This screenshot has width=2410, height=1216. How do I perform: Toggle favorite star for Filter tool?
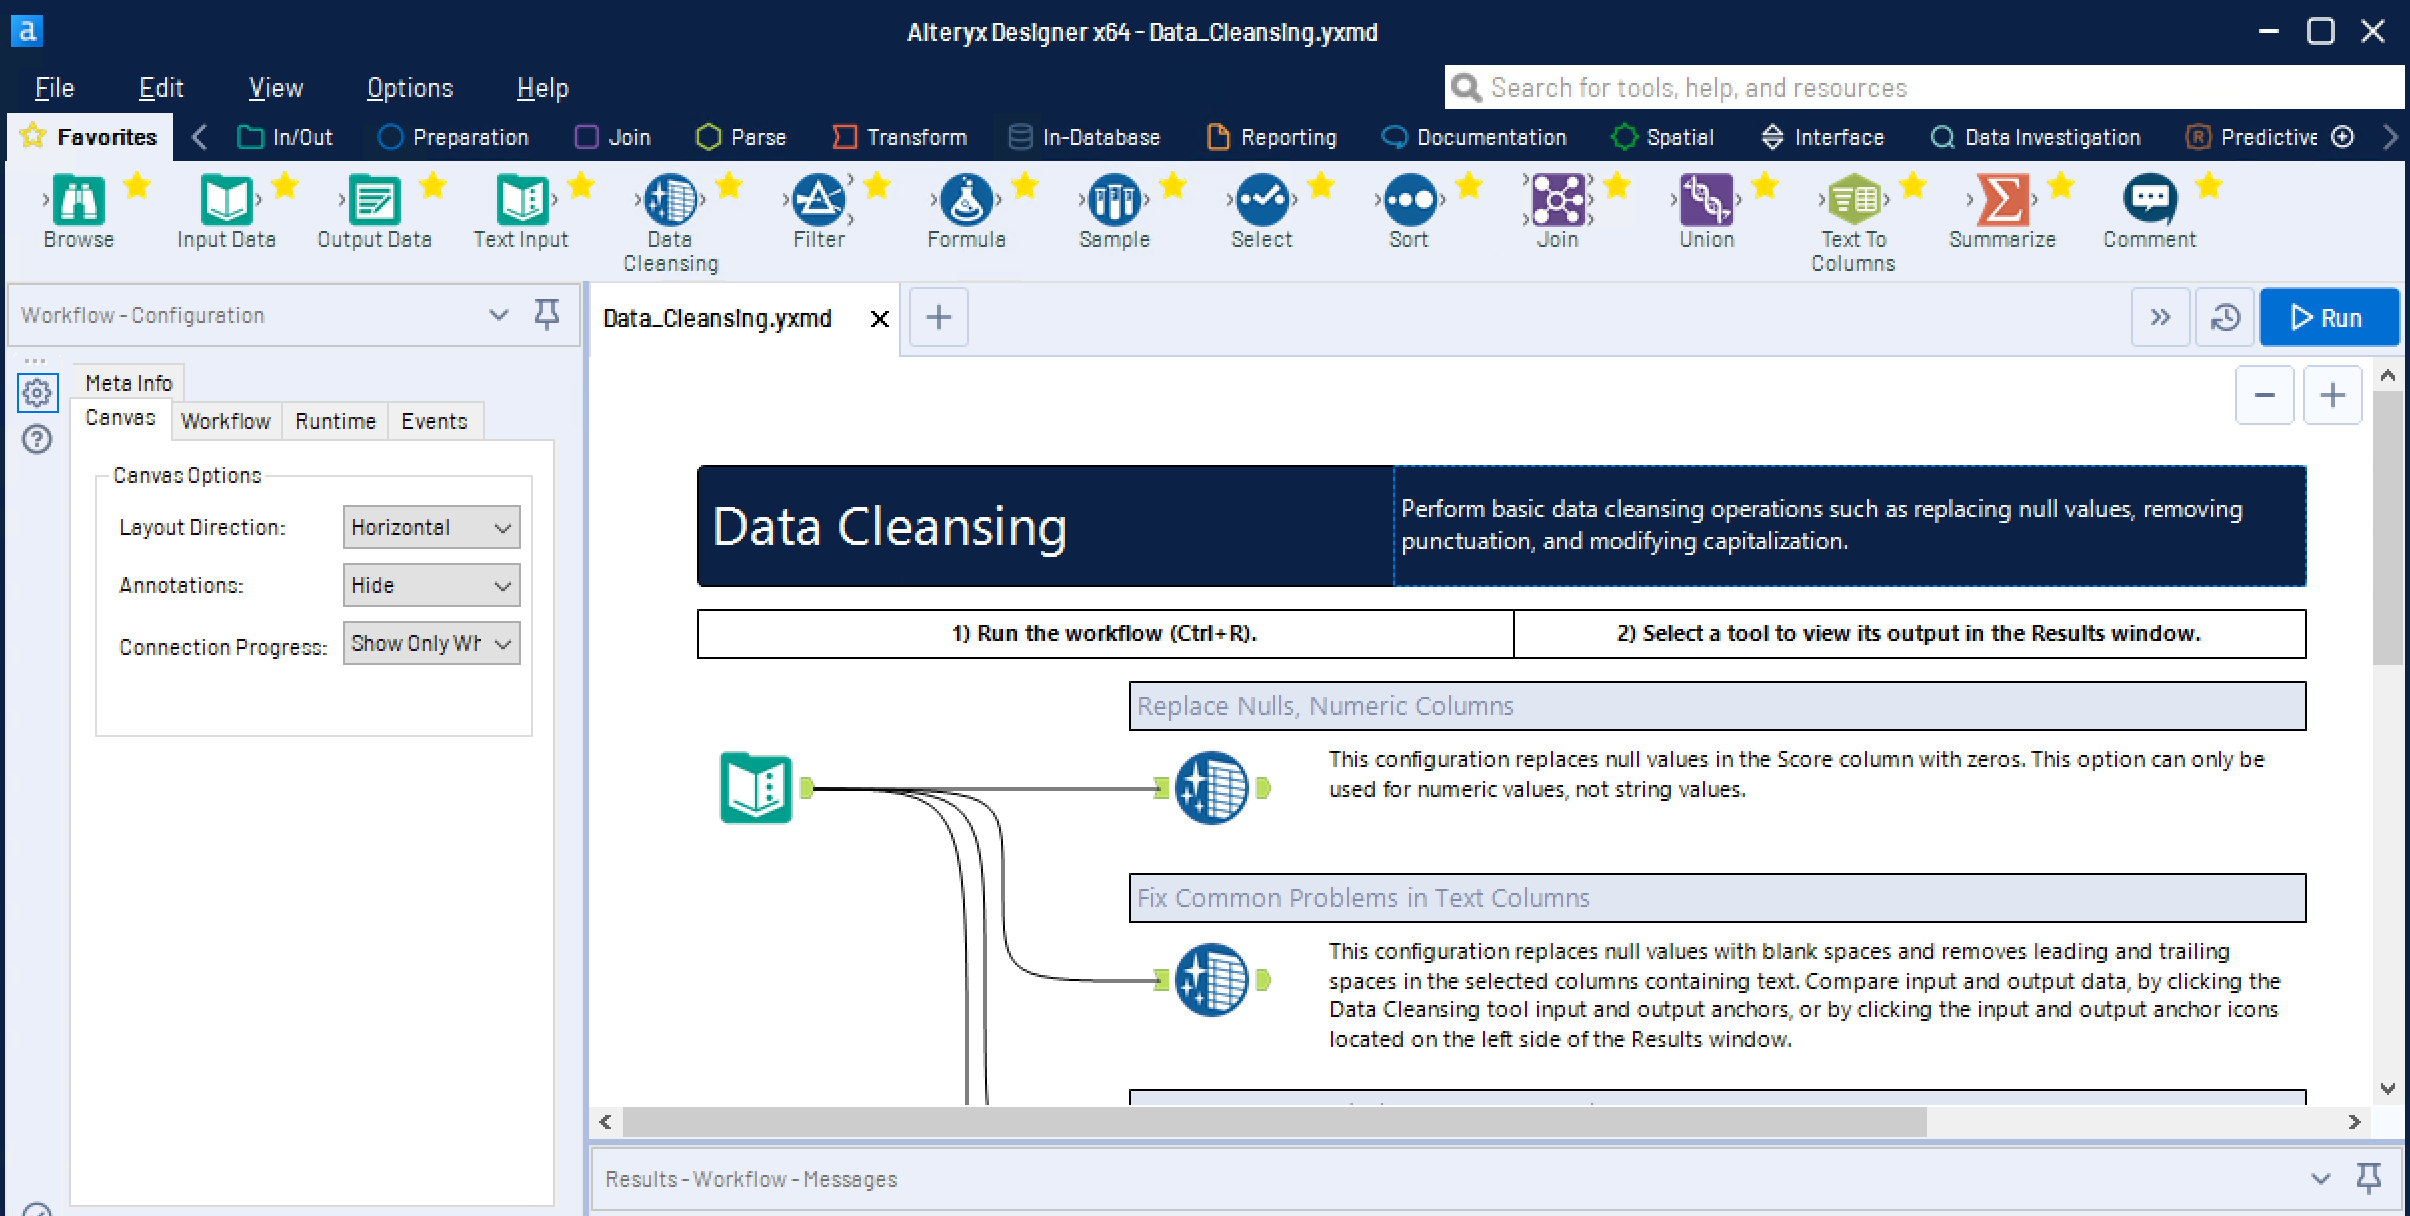(x=877, y=185)
